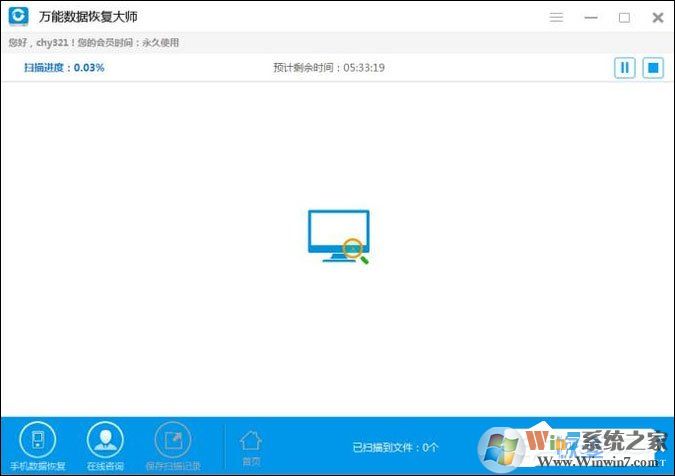The height and width of the screenshot is (476, 675).
Task: Open the hamburger menu in the title bar
Action: click(556, 17)
